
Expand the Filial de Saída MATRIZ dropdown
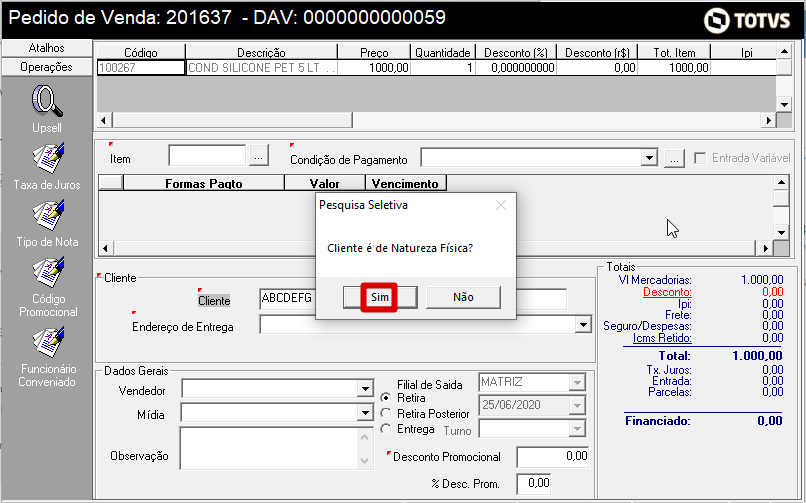pyautogui.click(x=577, y=382)
